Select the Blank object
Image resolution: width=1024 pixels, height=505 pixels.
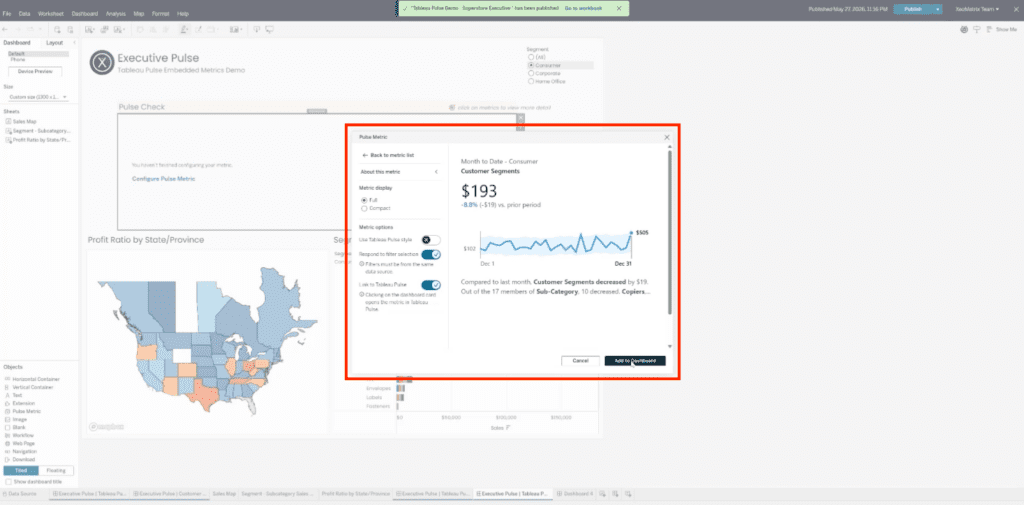tap(16, 427)
